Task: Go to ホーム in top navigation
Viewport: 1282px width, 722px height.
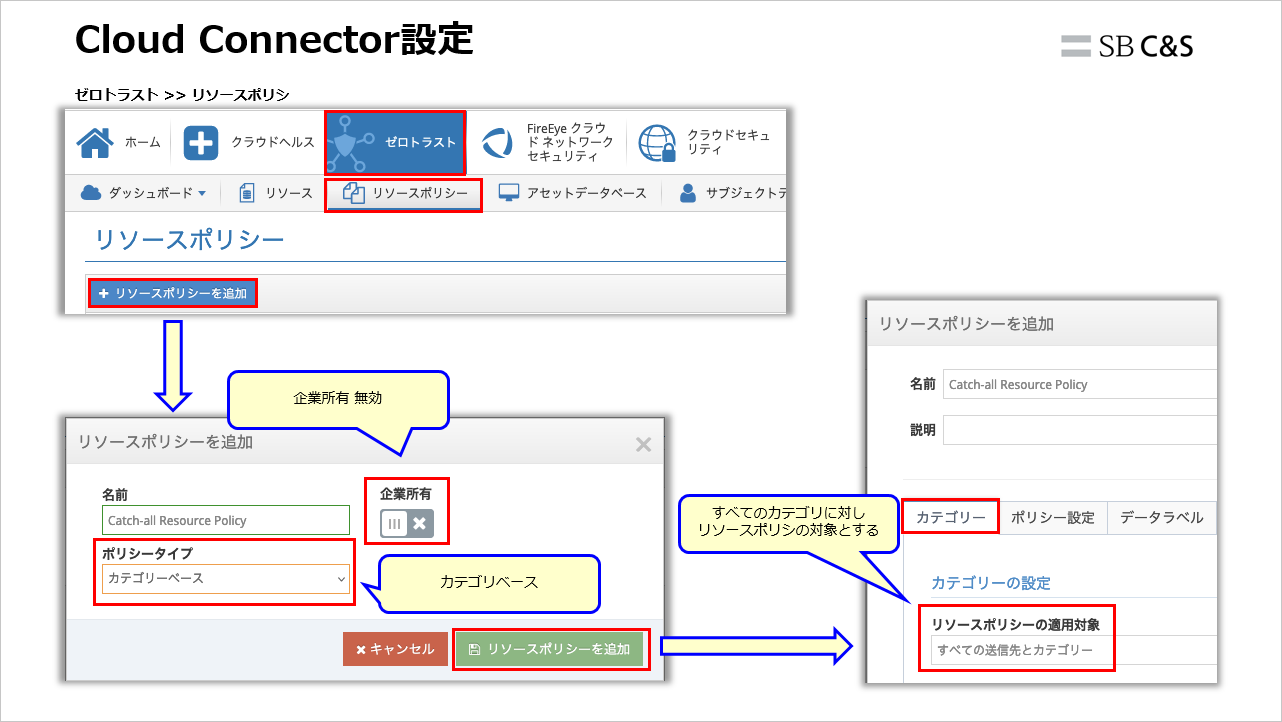Action: click(x=118, y=143)
